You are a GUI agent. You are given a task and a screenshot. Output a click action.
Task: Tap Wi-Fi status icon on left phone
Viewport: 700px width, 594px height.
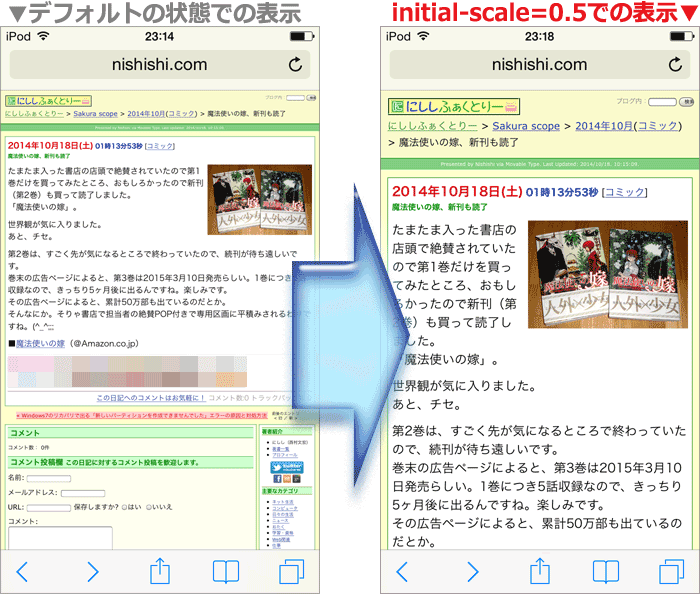(43, 36)
